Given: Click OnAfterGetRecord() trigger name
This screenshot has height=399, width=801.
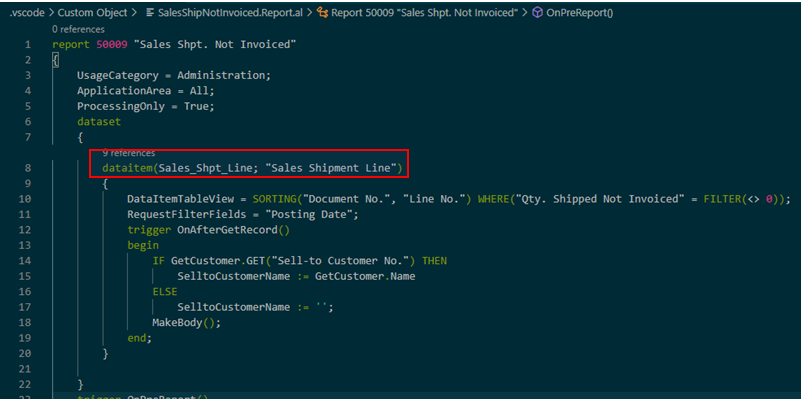Looking at the screenshot, I should click(233, 230).
